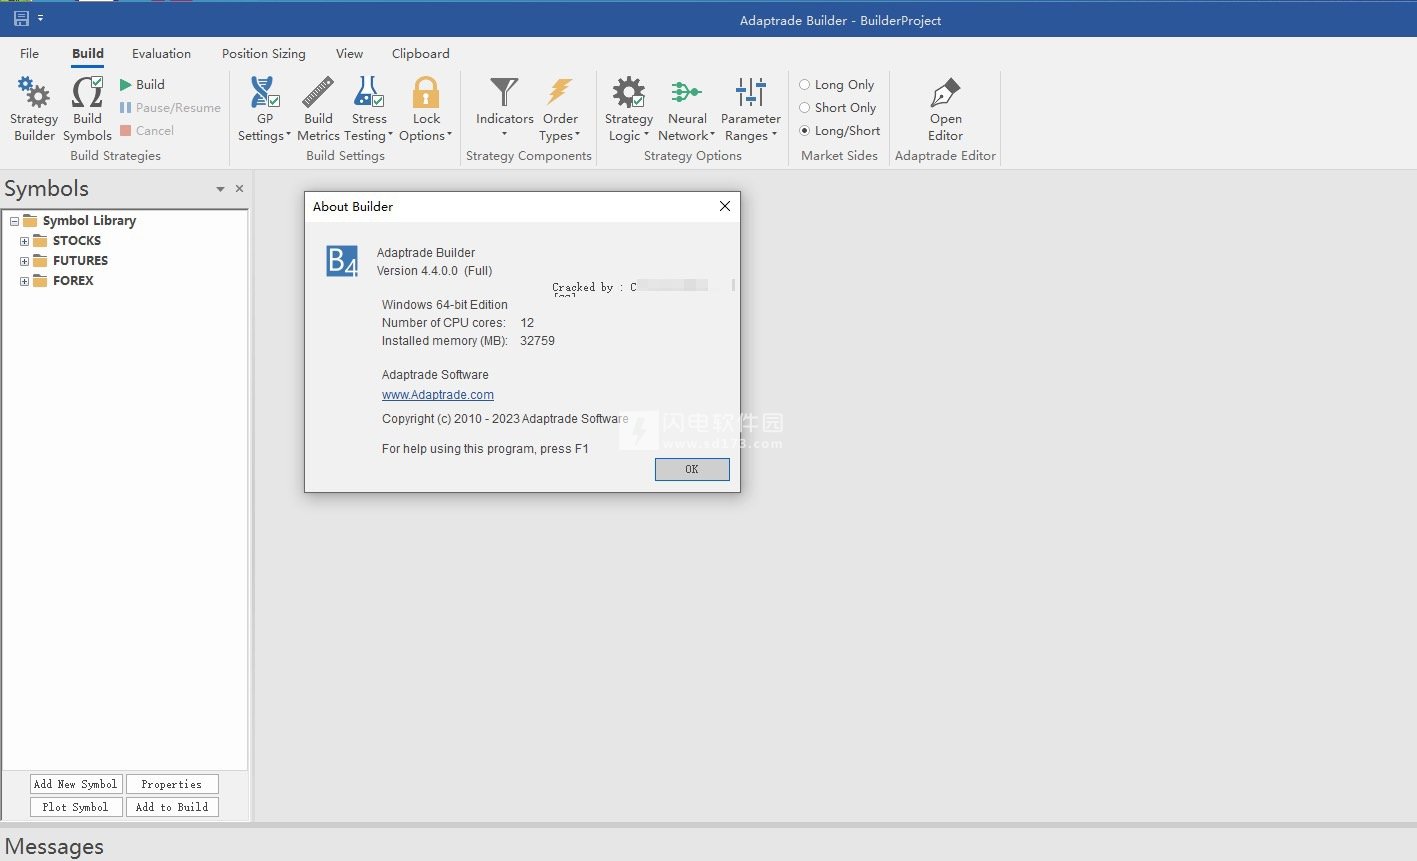
Task: Open the Clipboard tab
Action: click(421, 54)
